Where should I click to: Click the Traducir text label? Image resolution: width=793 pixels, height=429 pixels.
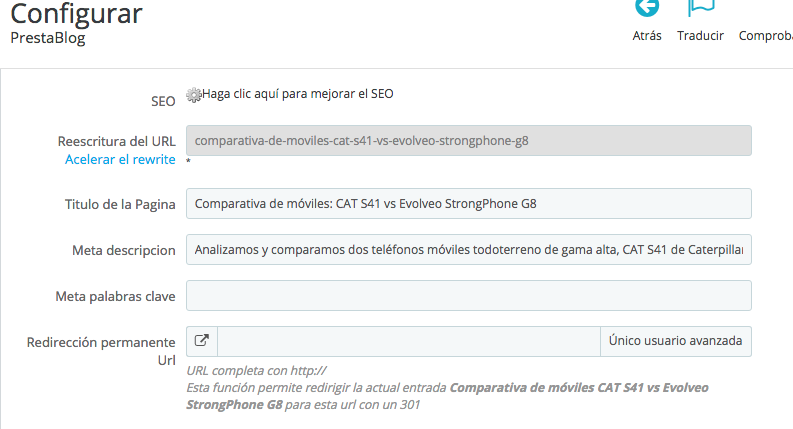coord(700,35)
